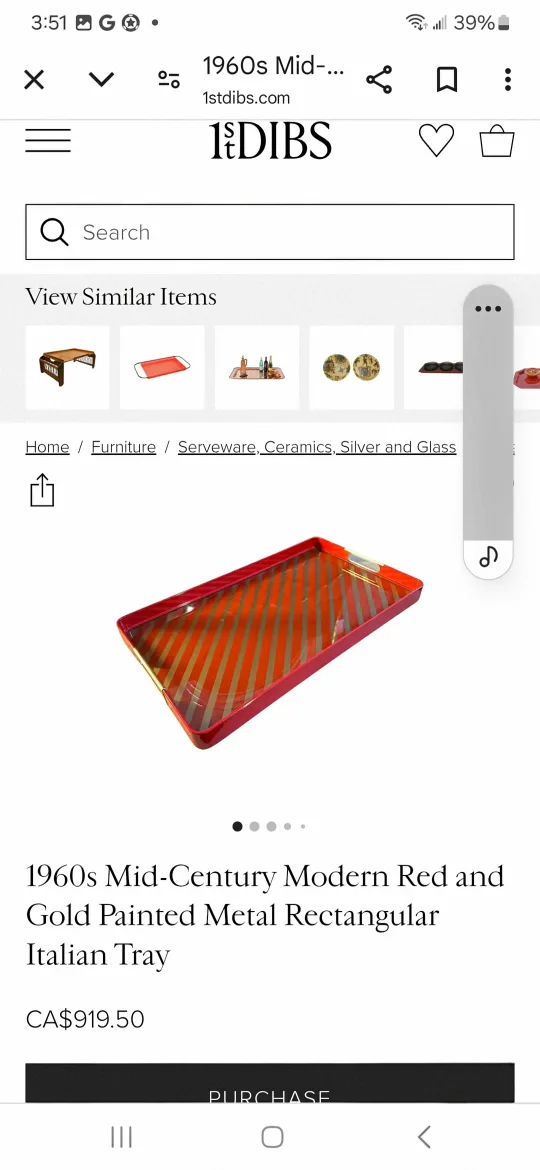This screenshot has width=540, height=1170.
Task: Bookmark this page with bookmark icon
Action: (446, 79)
